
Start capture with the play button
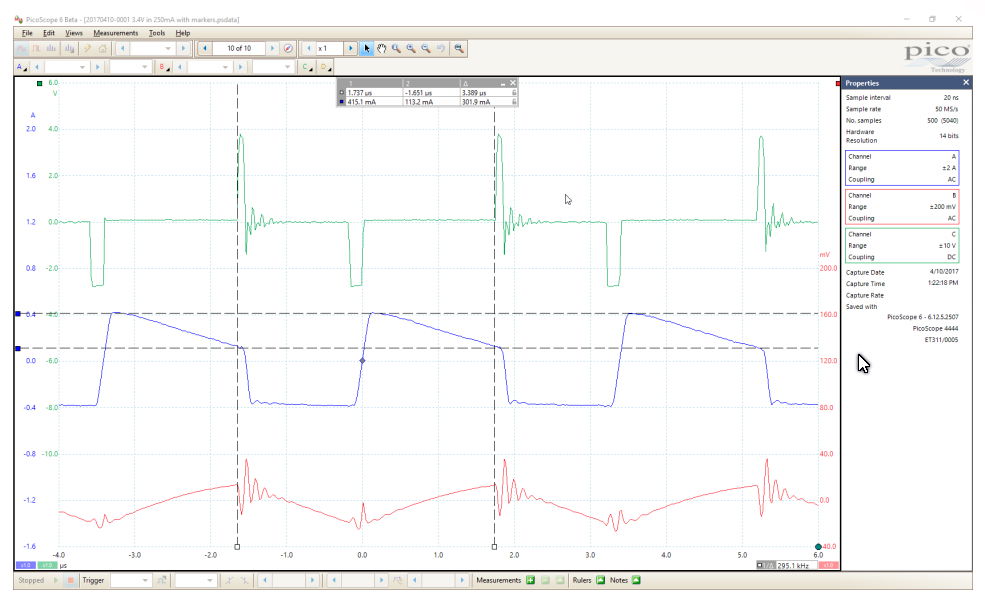click(56, 580)
